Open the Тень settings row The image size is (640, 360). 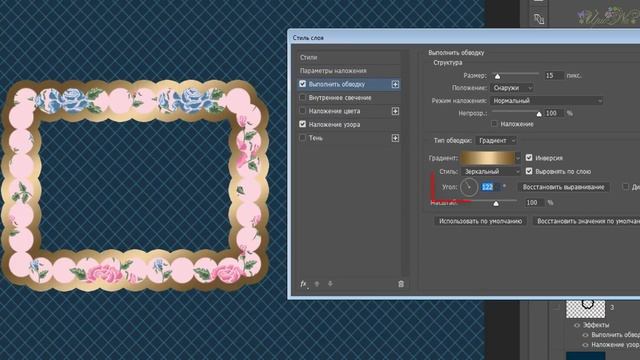point(349,138)
